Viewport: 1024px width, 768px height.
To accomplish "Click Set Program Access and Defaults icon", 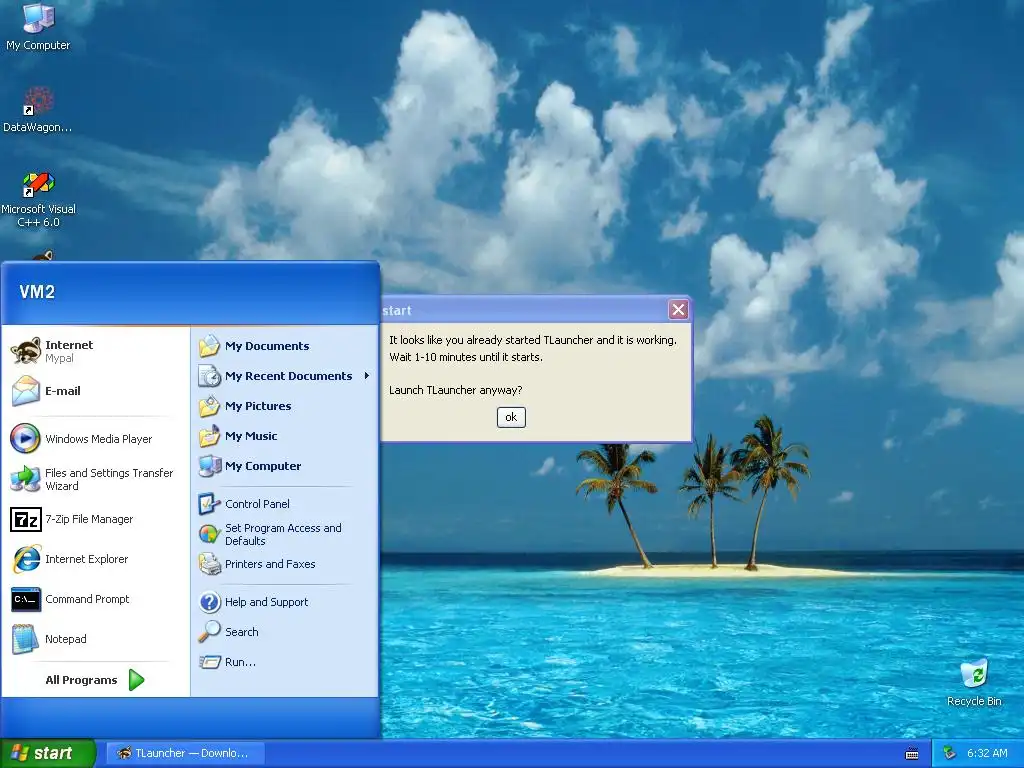I will coord(210,534).
